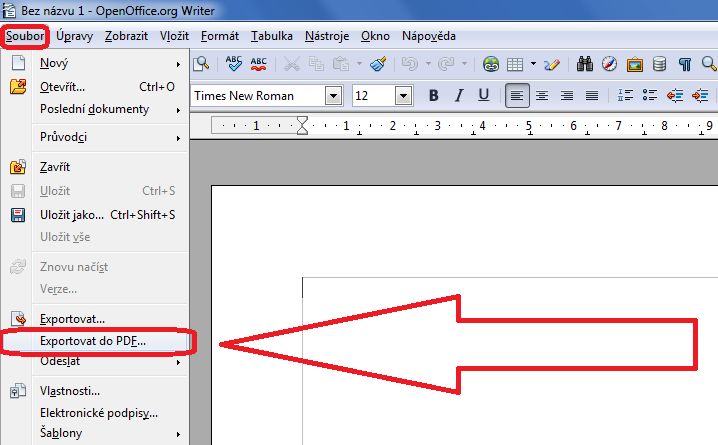Click the ruler indent hourglass marker
Viewport: 718px width, 445px height.
(302, 125)
